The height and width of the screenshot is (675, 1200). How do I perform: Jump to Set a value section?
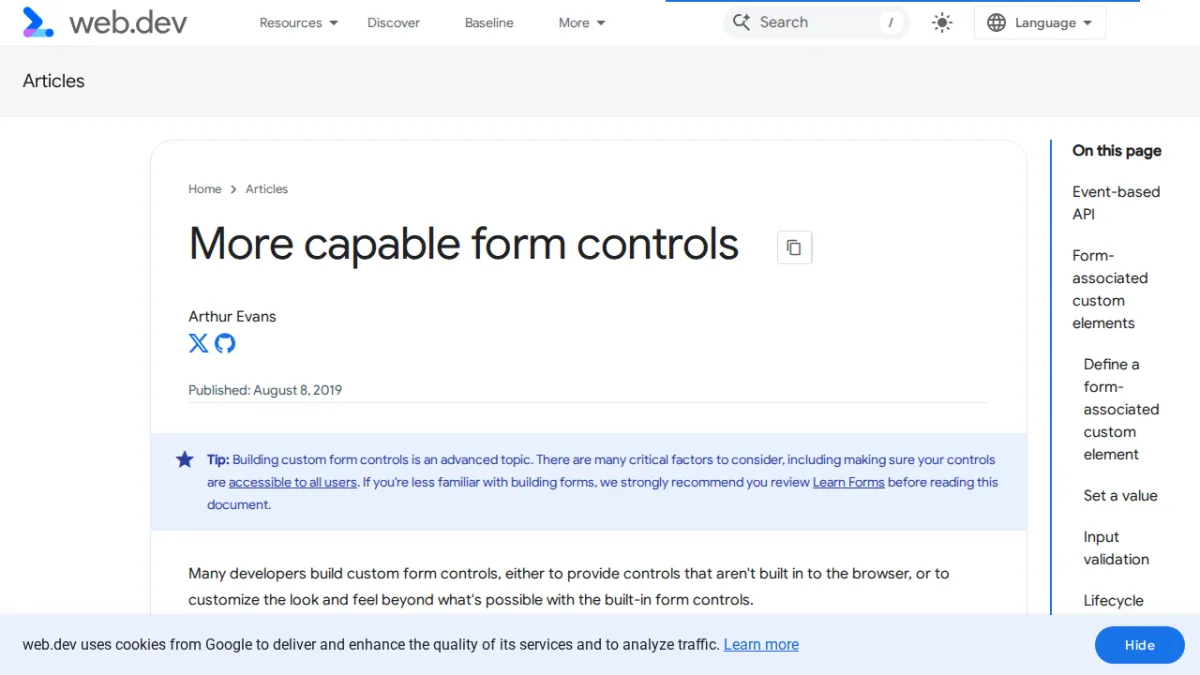[x=1120, y=496]
